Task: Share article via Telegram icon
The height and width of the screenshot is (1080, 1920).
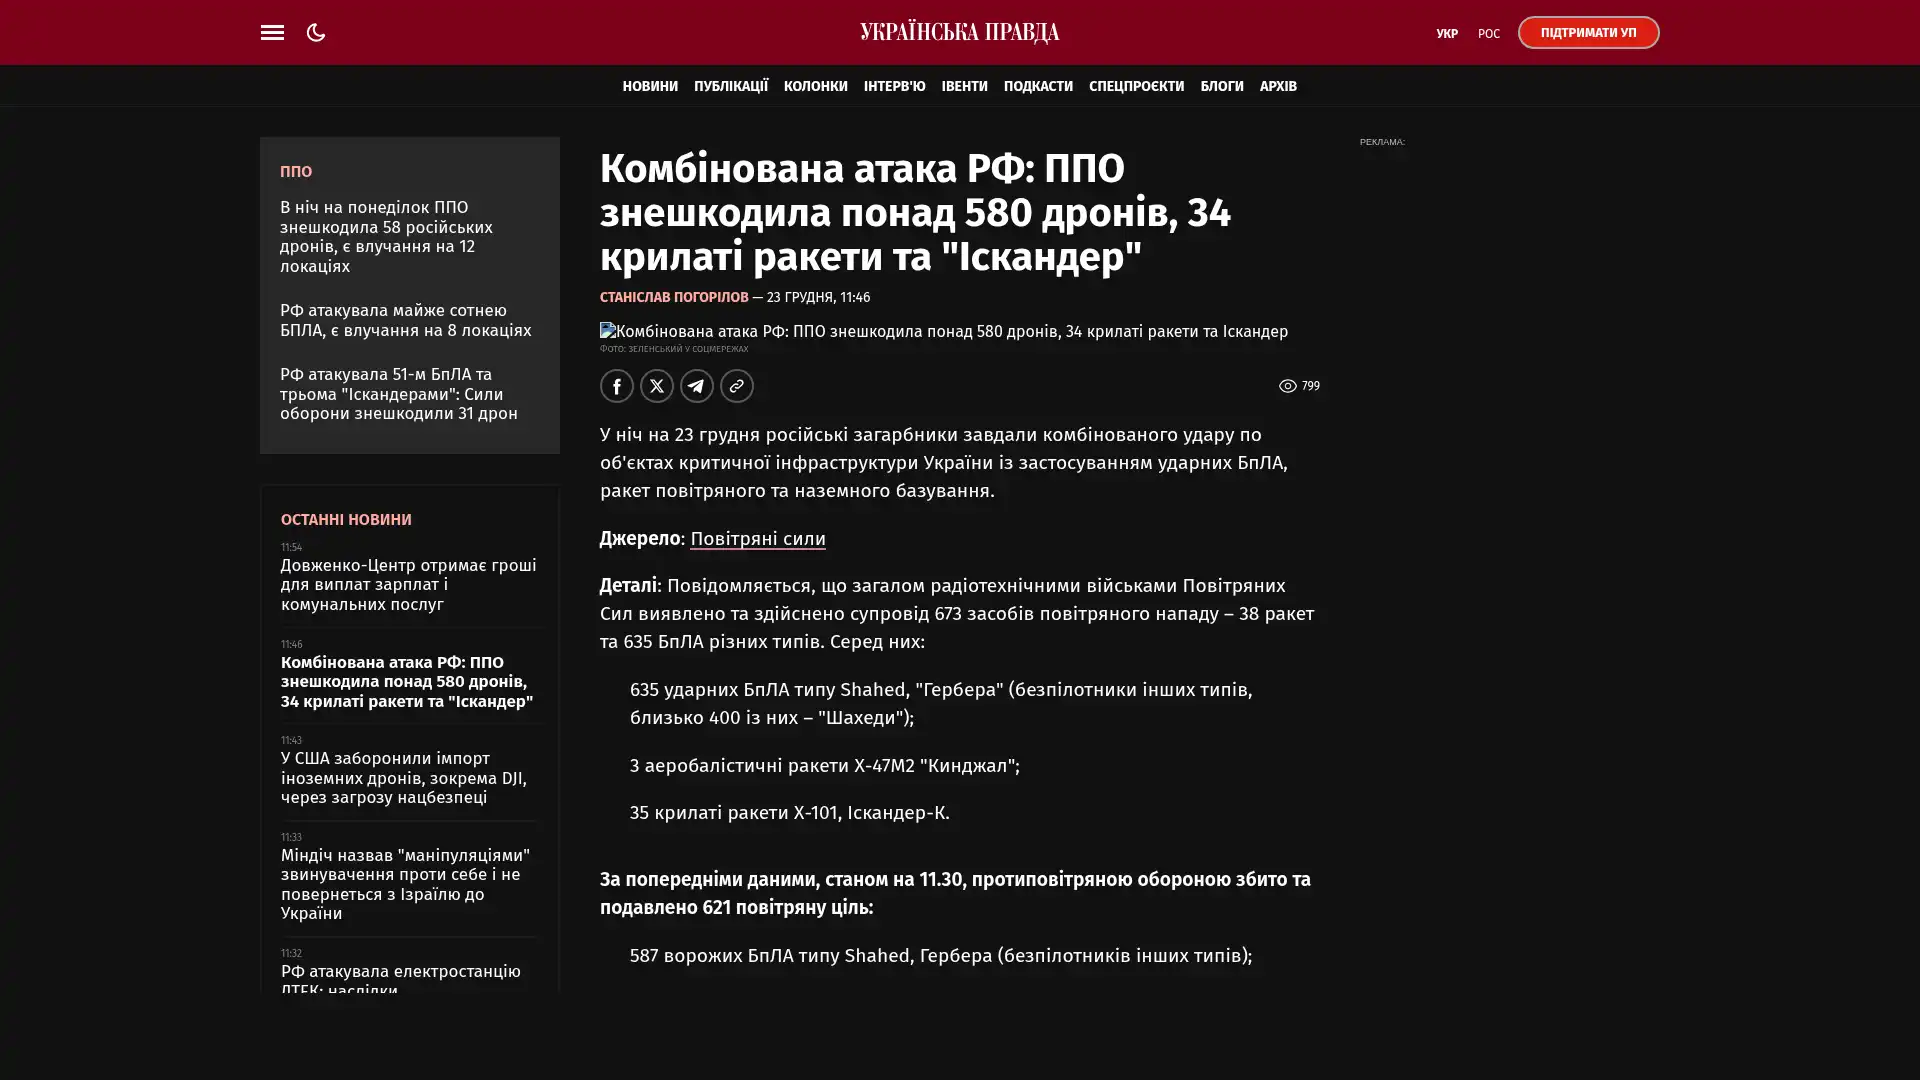Action: pos(696,386)
